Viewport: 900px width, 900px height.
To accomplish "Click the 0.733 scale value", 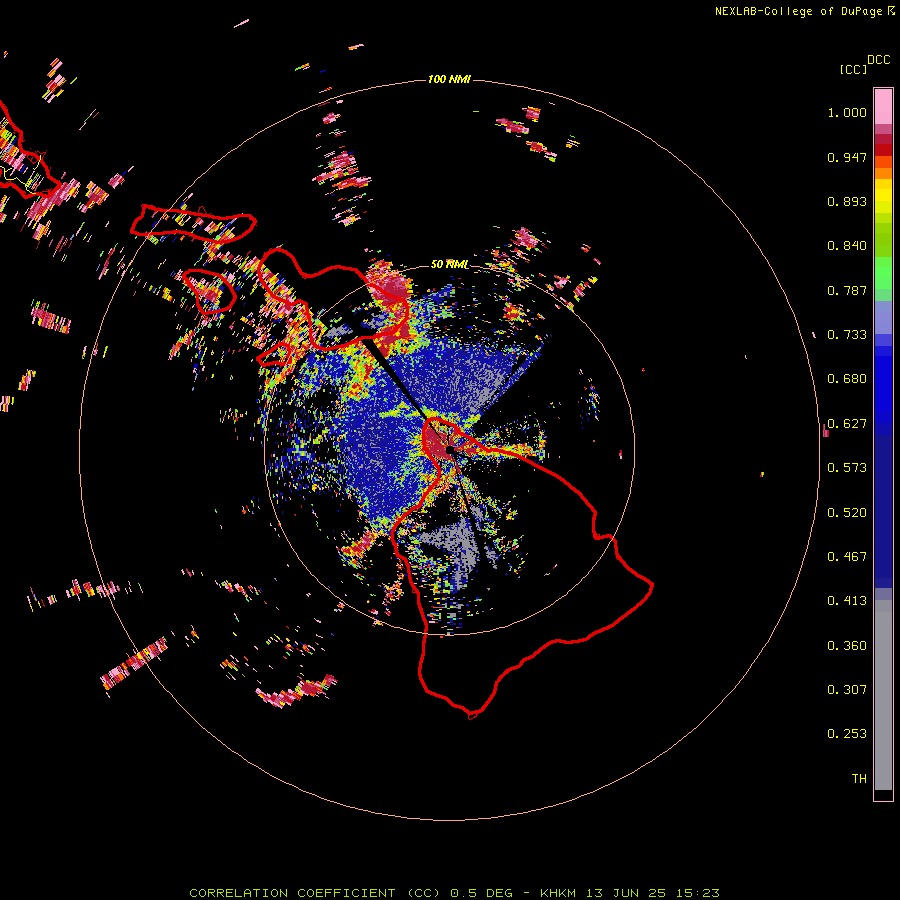I will pyautogui.click(x=847, y=335).
